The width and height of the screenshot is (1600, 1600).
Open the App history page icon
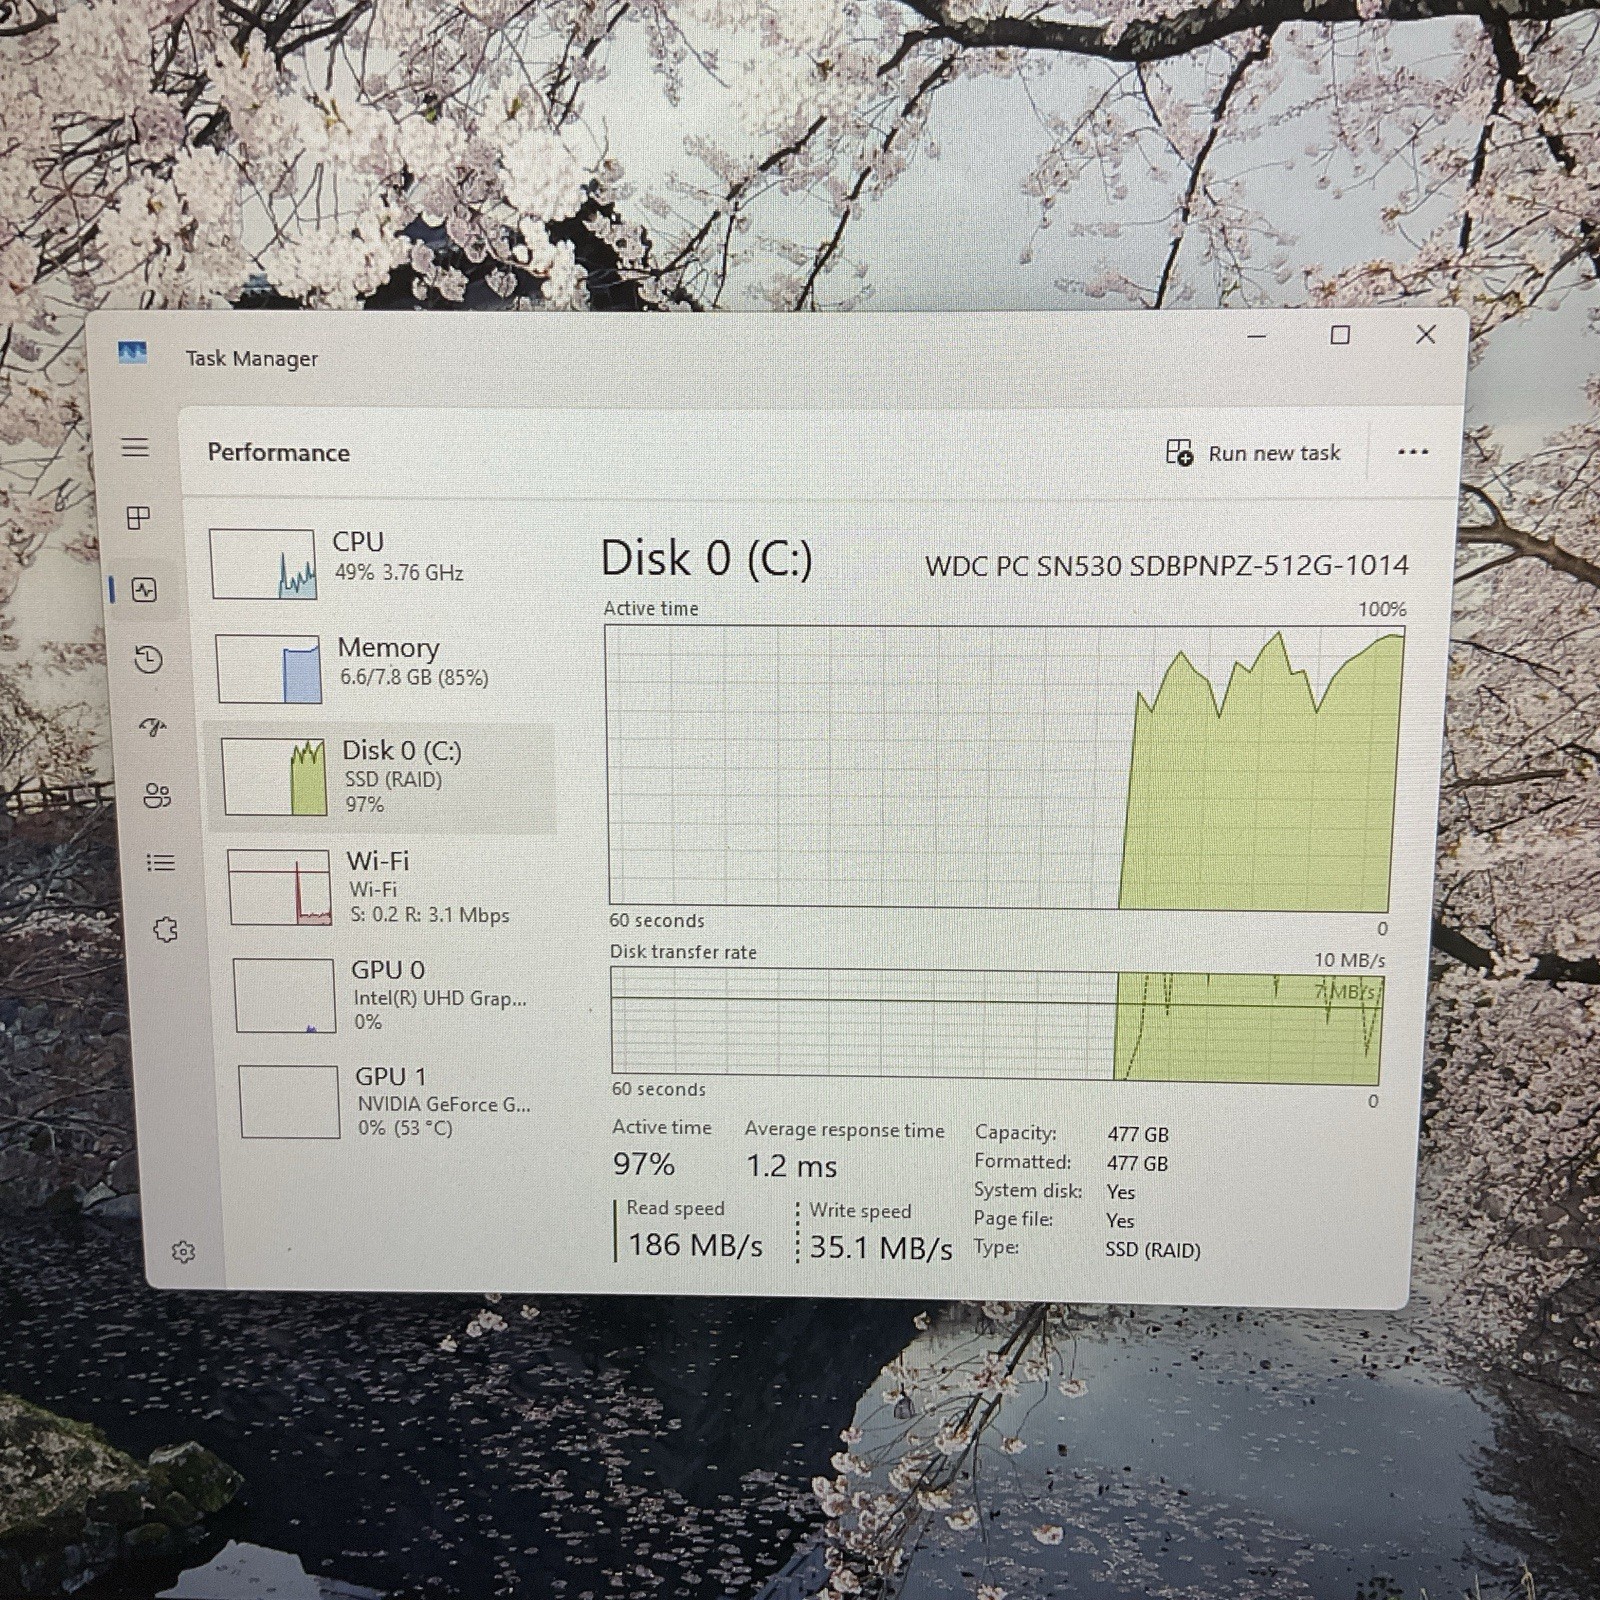pyautogui.click(x=148, y=659)
